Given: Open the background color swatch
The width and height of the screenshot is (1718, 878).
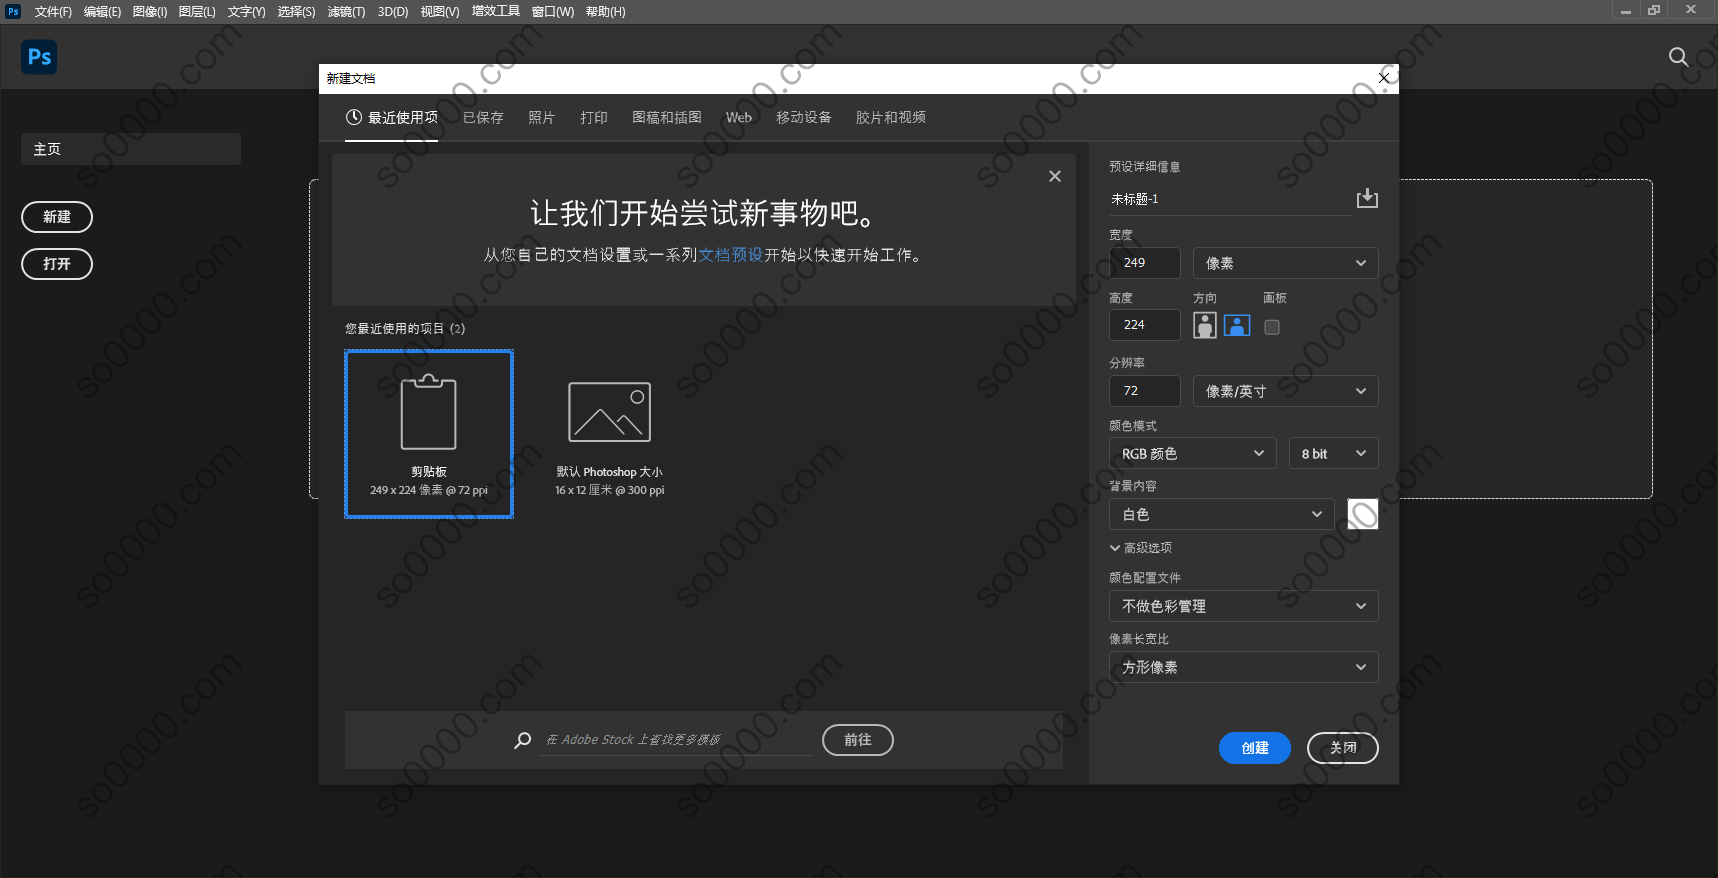Looking at the screenshot, I should pyautogui.click(x=1363, y=514).
